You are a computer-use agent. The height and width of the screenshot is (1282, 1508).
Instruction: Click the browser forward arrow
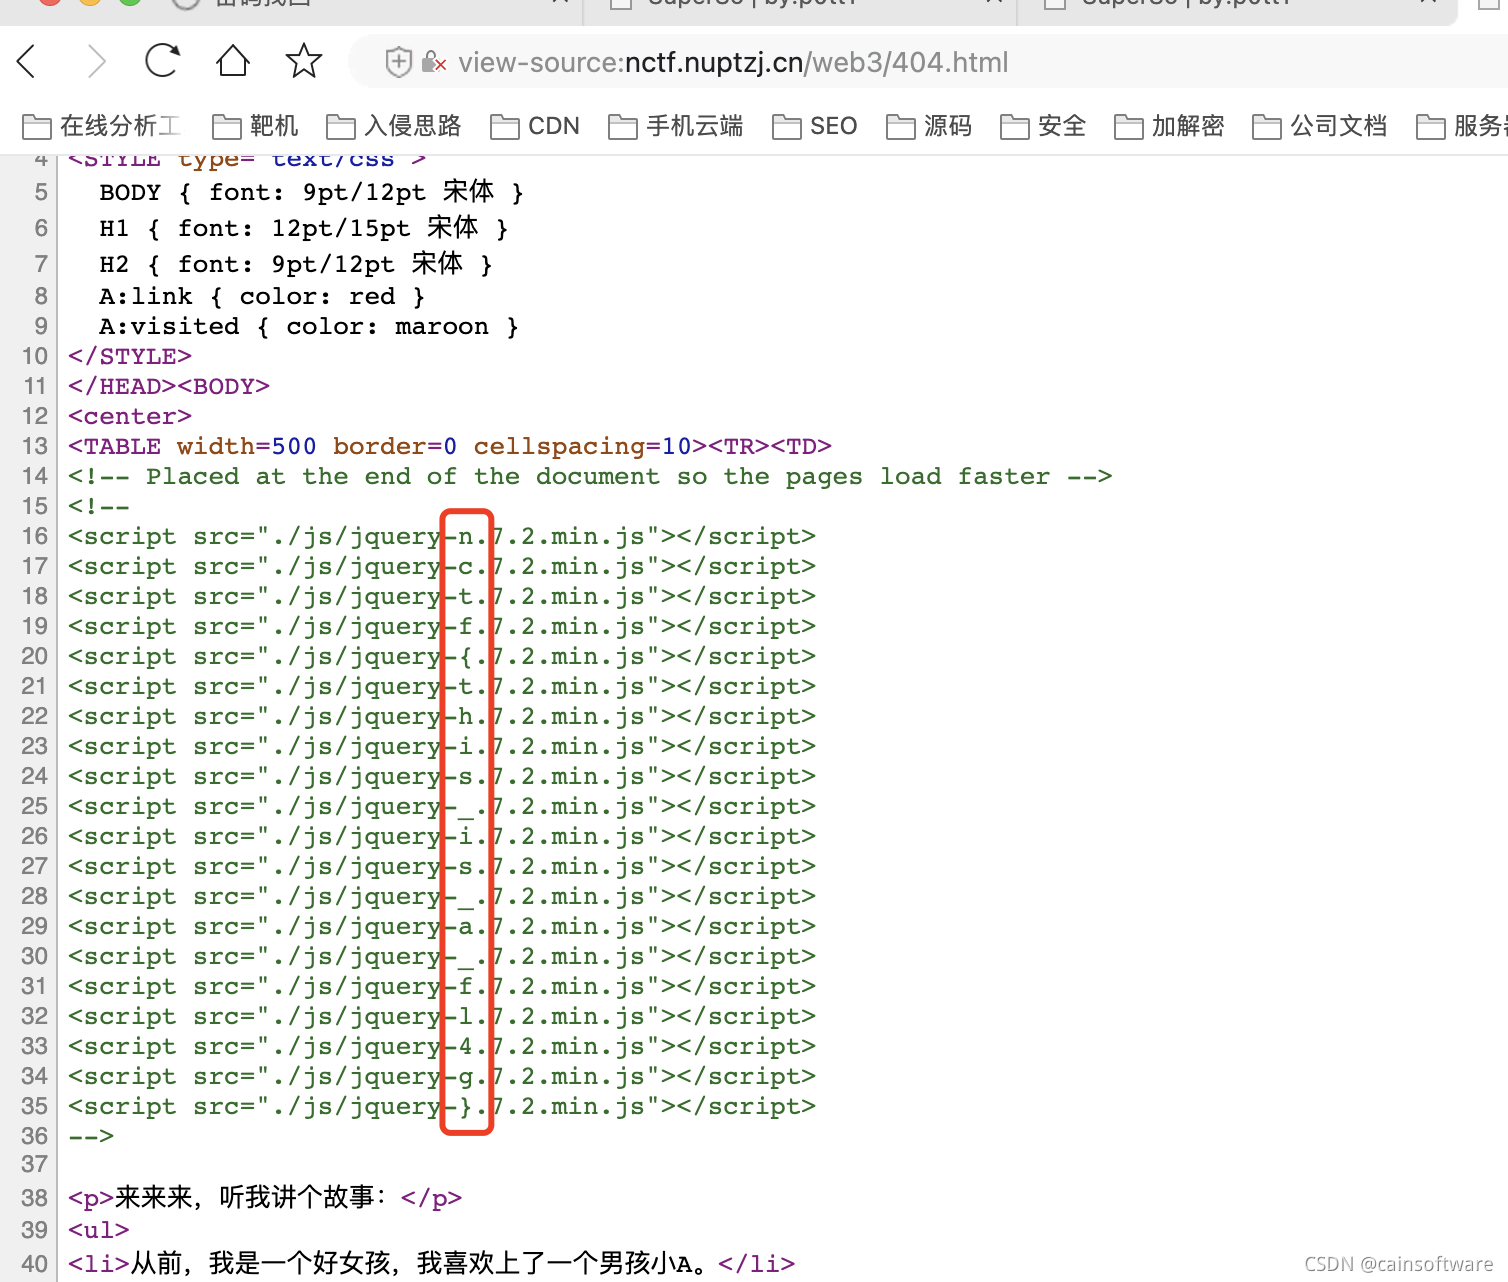(96, 62)
